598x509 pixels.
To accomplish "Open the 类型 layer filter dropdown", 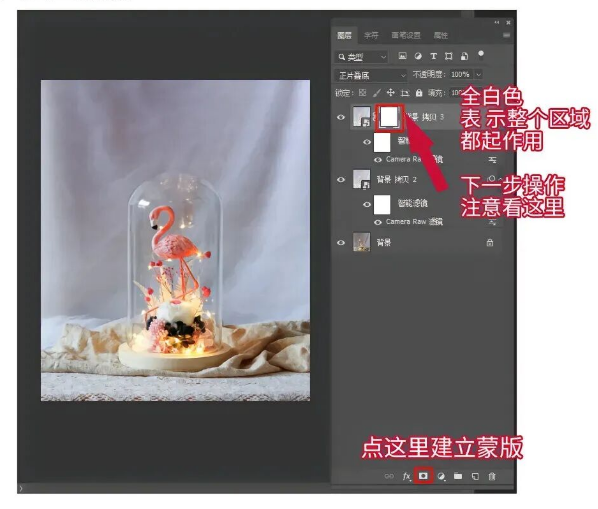I will (x=362, y=57).
